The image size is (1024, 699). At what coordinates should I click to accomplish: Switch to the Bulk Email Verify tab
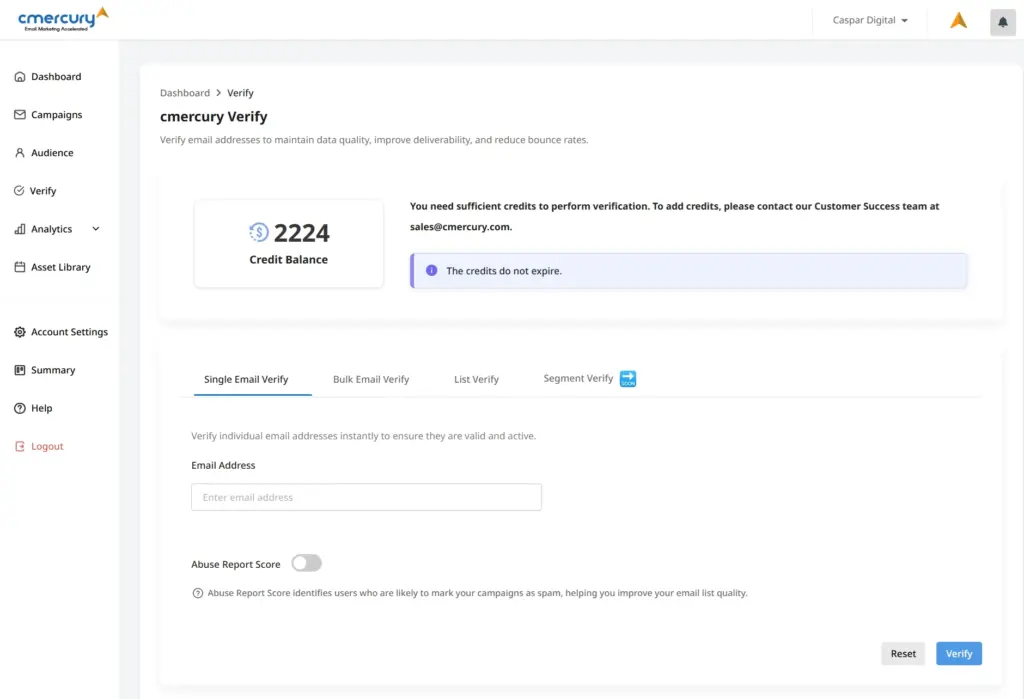[x=371, y=380]
